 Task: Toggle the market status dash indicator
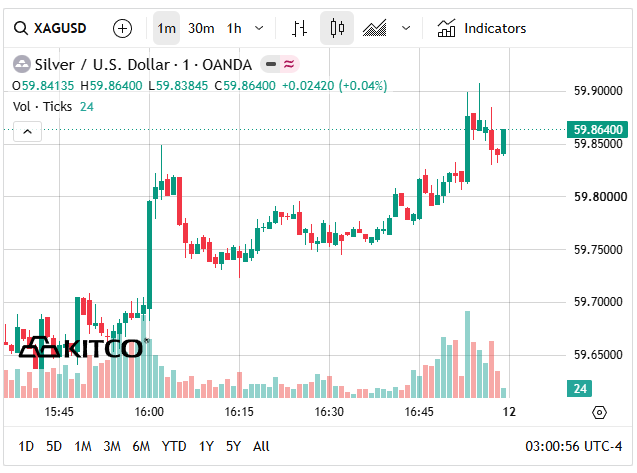[271, 64]
